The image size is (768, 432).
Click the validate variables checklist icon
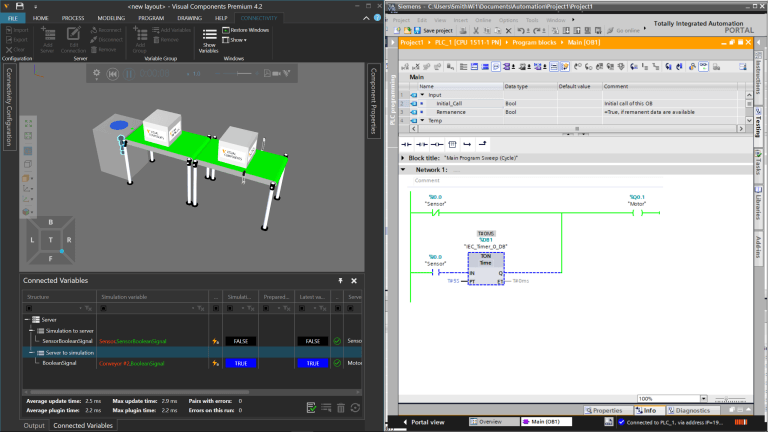pos(311,408)
